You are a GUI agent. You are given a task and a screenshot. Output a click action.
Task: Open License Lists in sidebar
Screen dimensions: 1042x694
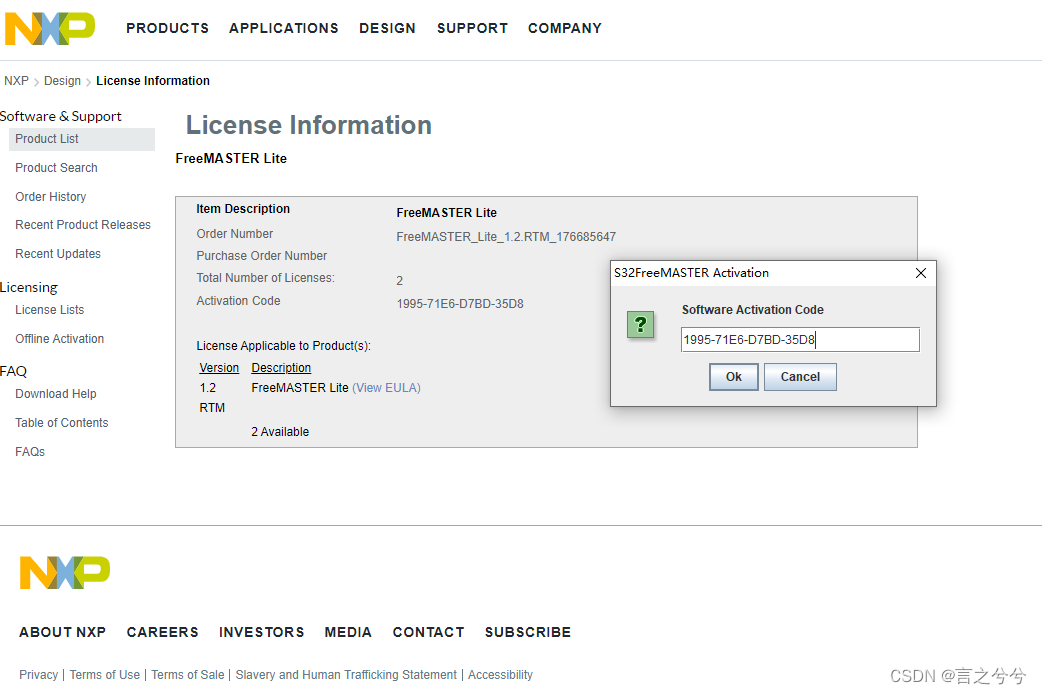(x=50, y=310)
